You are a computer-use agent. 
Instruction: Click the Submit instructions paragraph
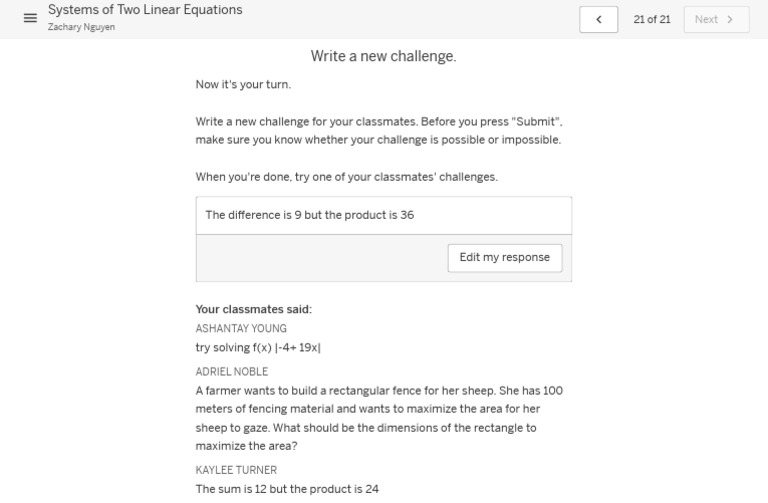click(379, 131)
